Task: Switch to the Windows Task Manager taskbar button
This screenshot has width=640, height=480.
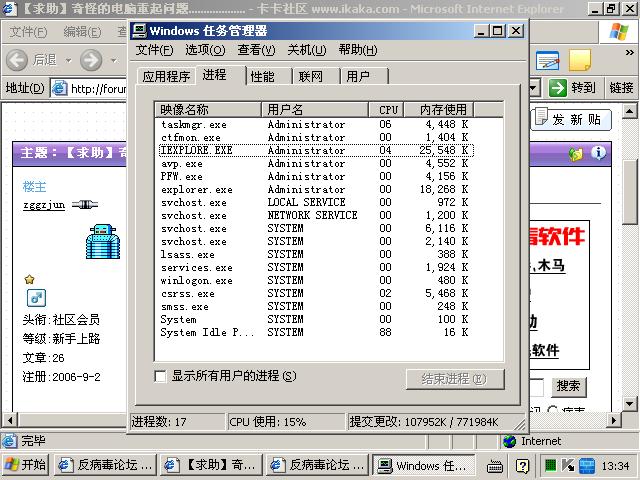Action: click(x=423, y=465)
